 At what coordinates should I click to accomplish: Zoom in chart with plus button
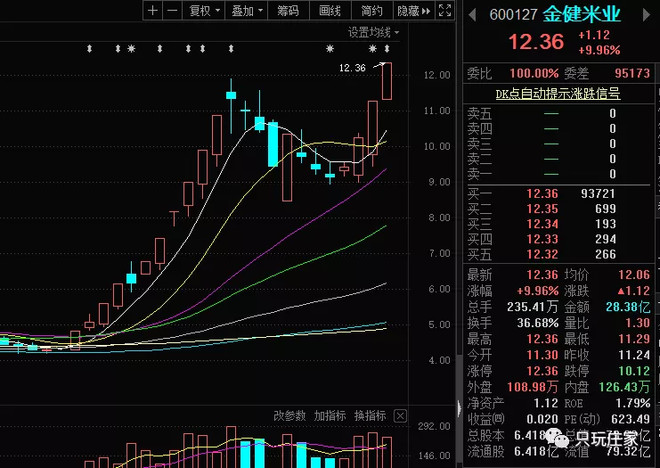tap(153, 11)
